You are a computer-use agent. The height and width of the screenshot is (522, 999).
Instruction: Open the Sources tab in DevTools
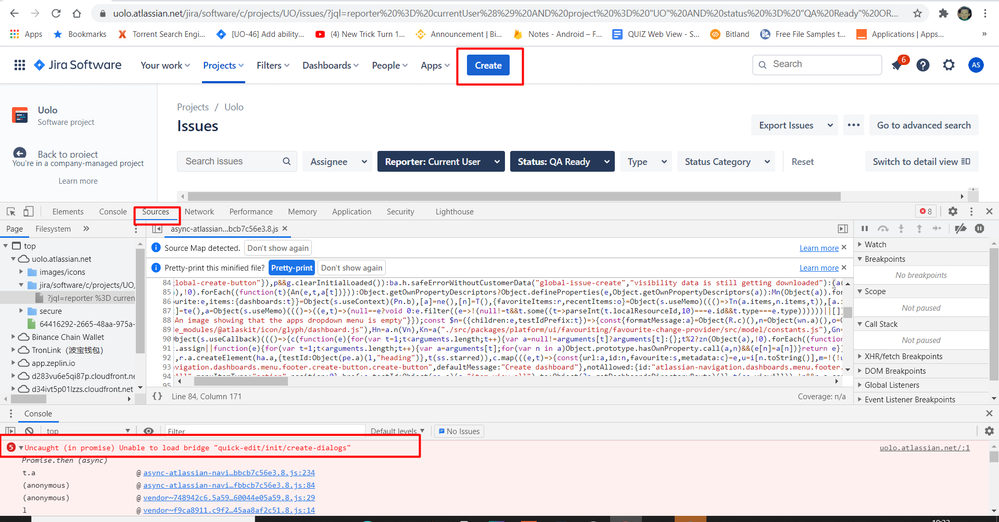click(155, 212)
